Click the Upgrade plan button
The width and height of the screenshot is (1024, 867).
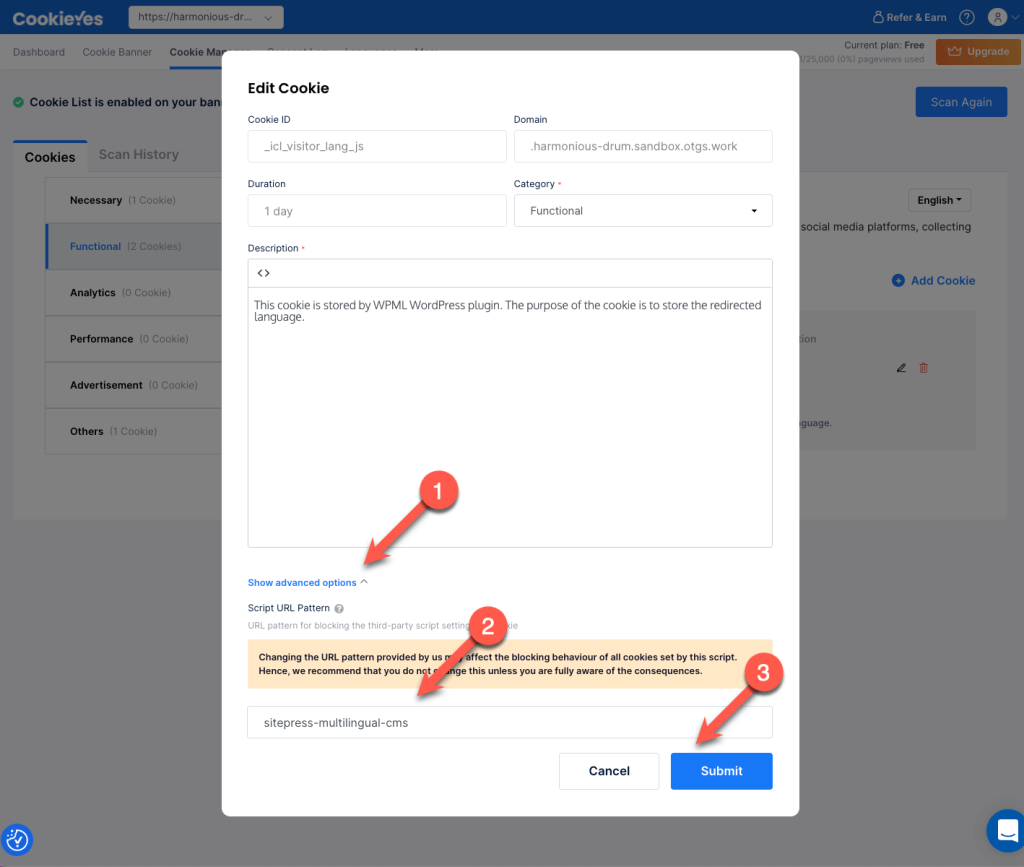[x=978, y=52]
